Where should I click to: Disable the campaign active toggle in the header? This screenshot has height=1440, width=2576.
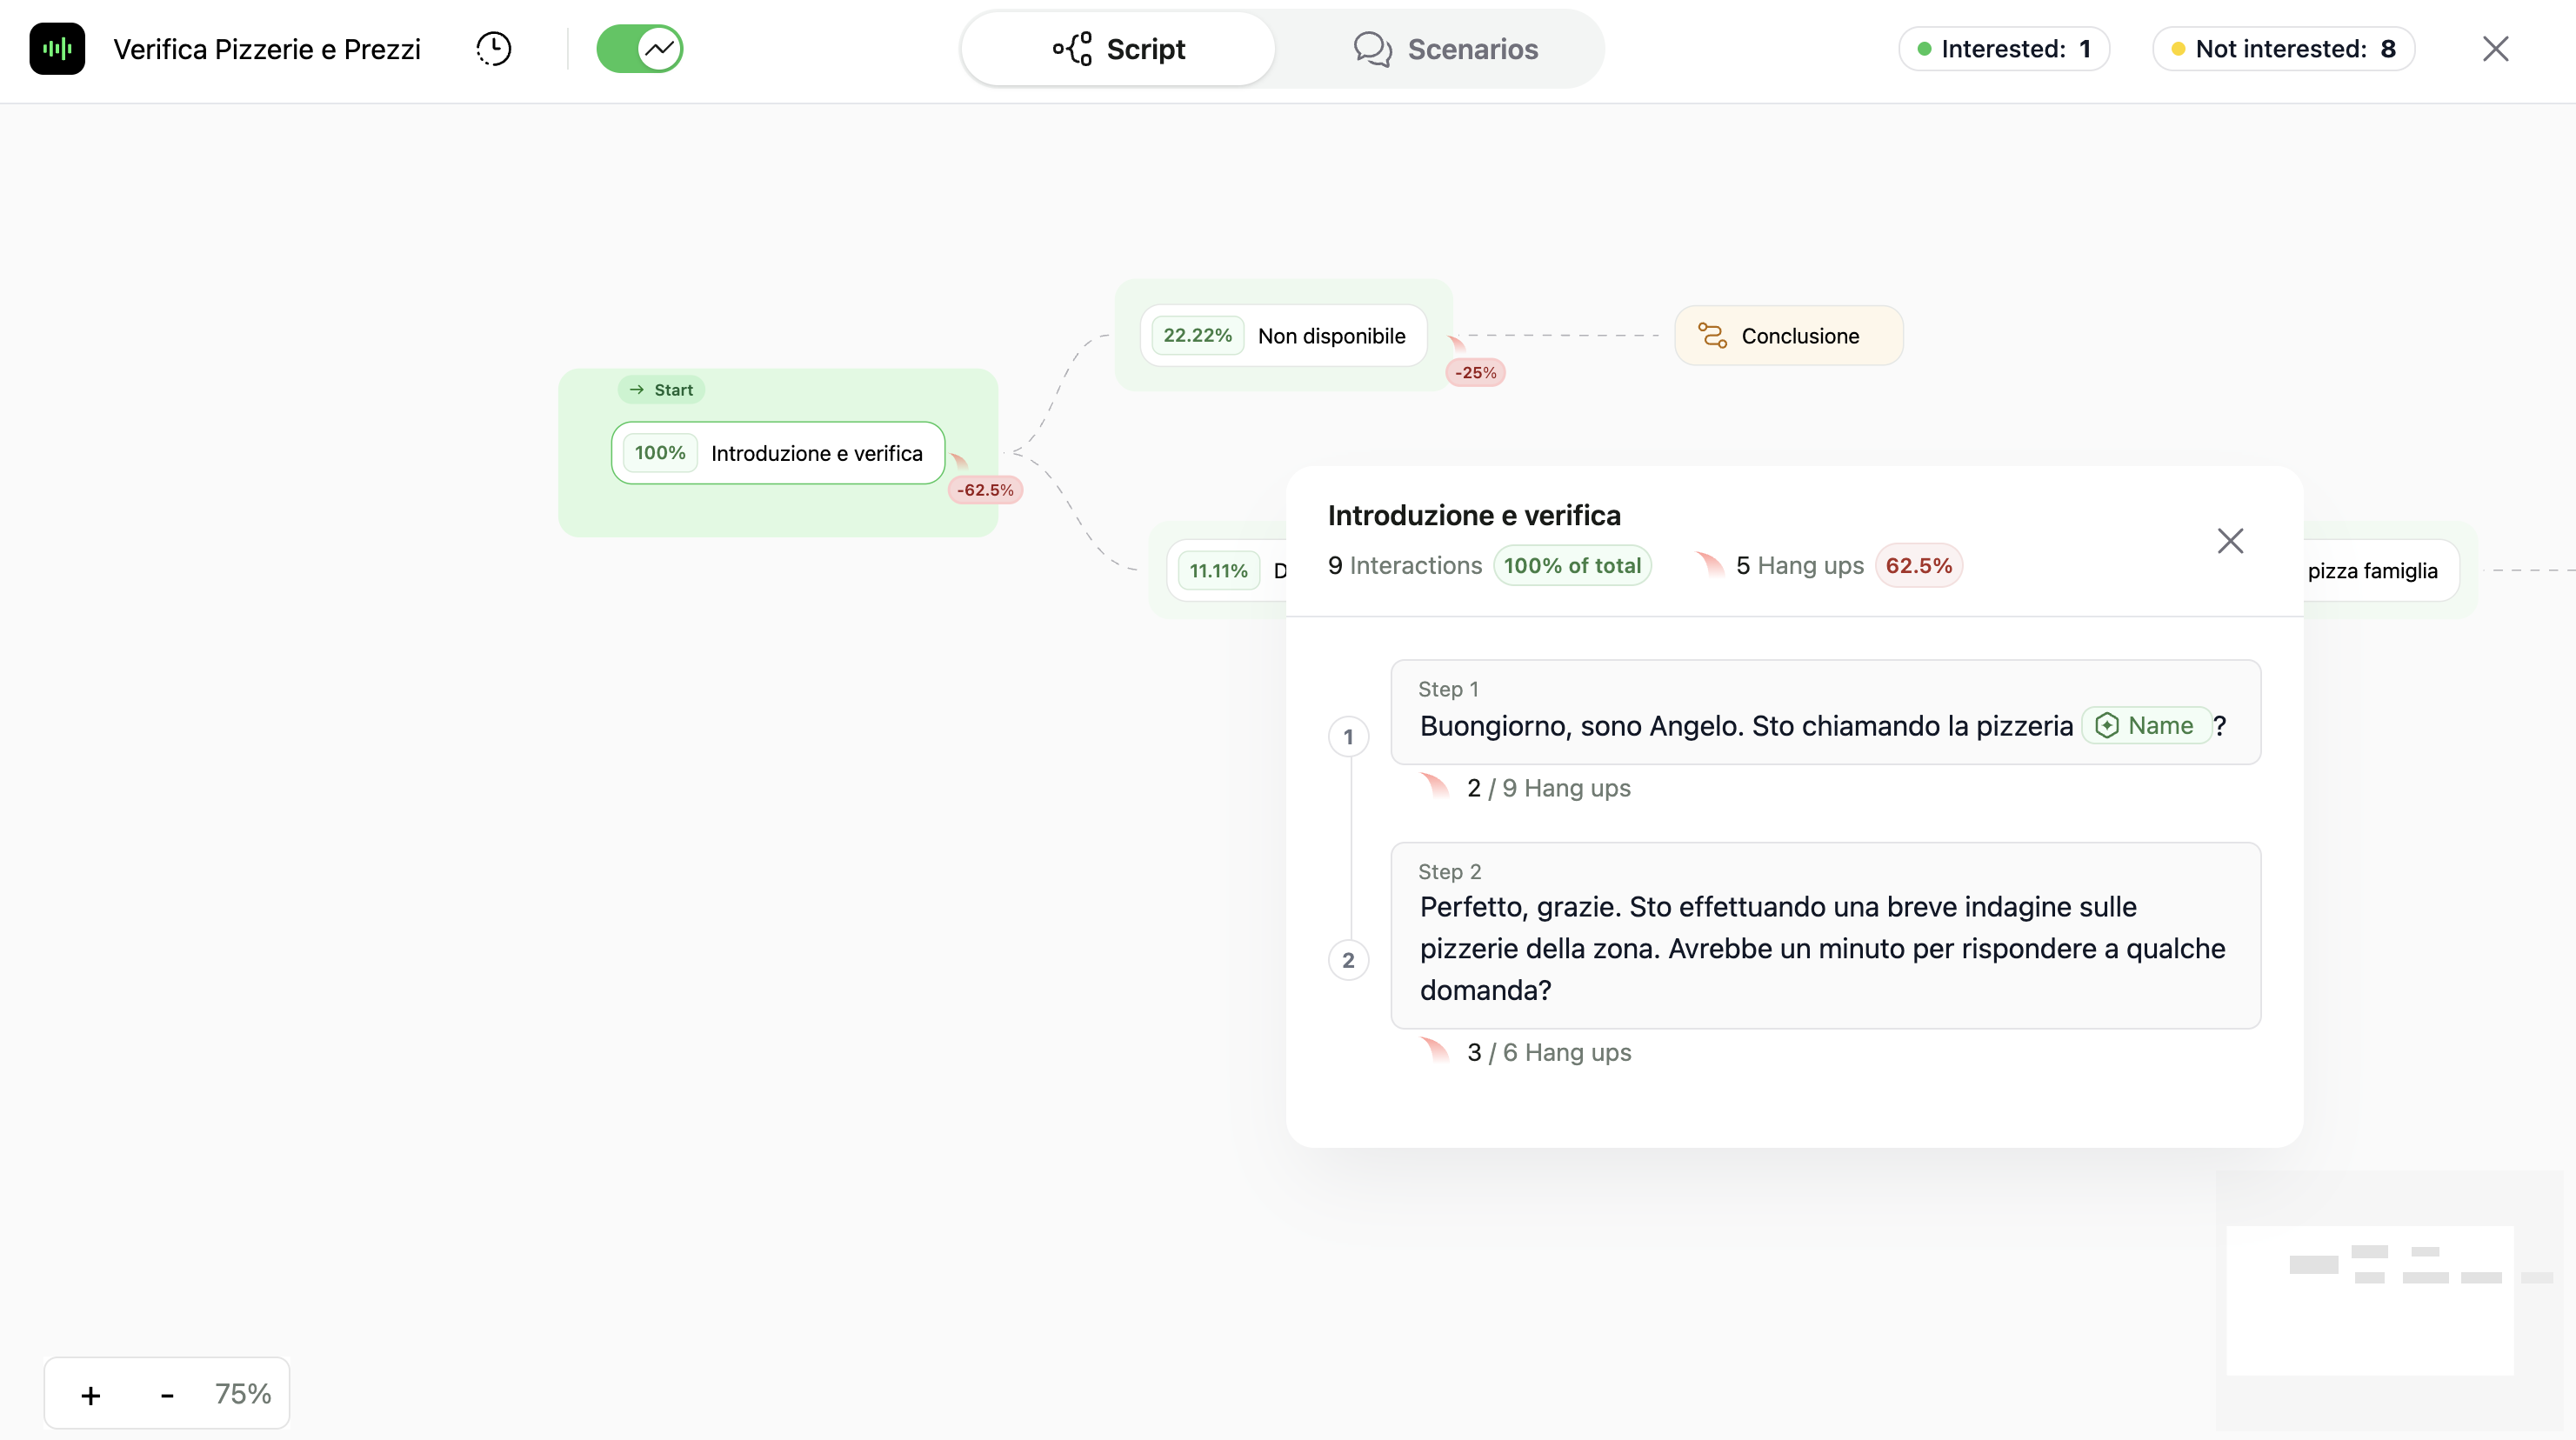pos(640,48)
